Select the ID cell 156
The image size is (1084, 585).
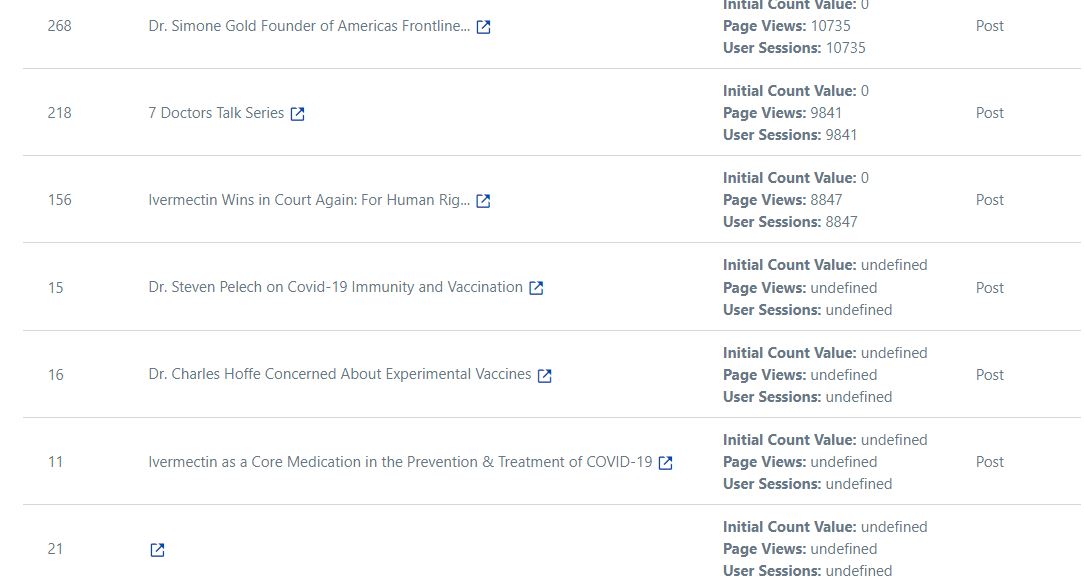(59, 200)
